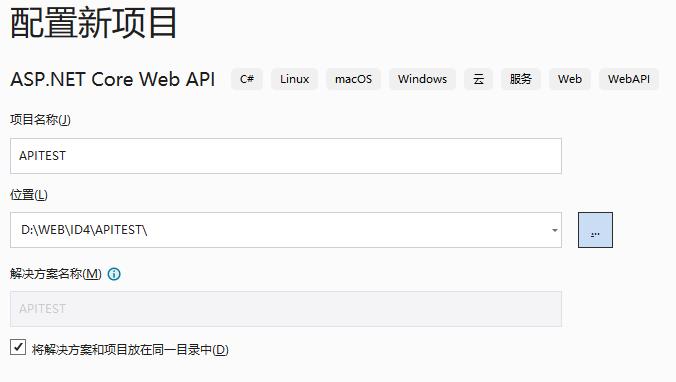Click the 项目名称(J) label
This screenshot has width=676, height=382.
click(x=40, y=119)
